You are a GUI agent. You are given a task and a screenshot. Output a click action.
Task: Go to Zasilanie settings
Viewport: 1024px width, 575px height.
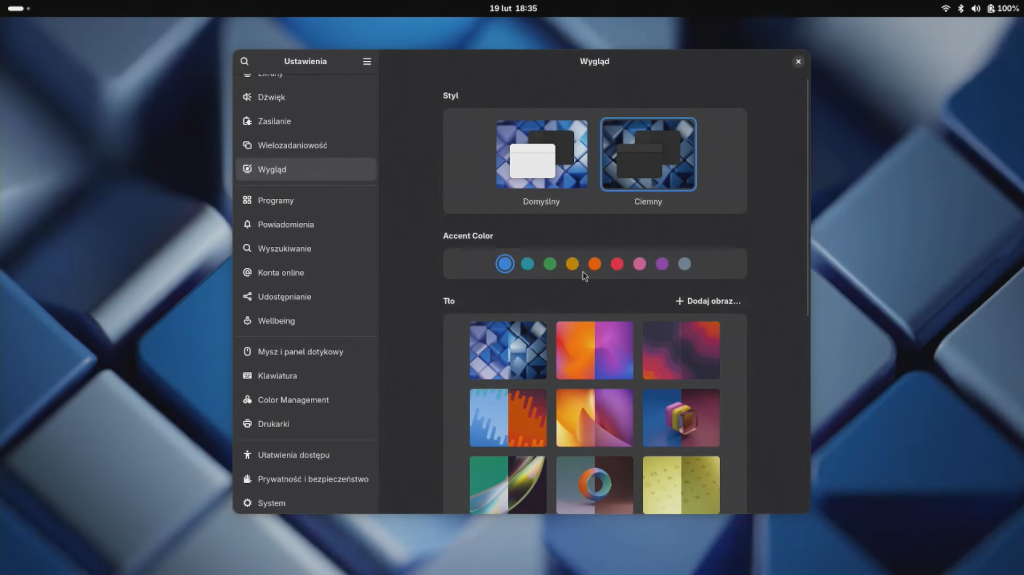306,121
